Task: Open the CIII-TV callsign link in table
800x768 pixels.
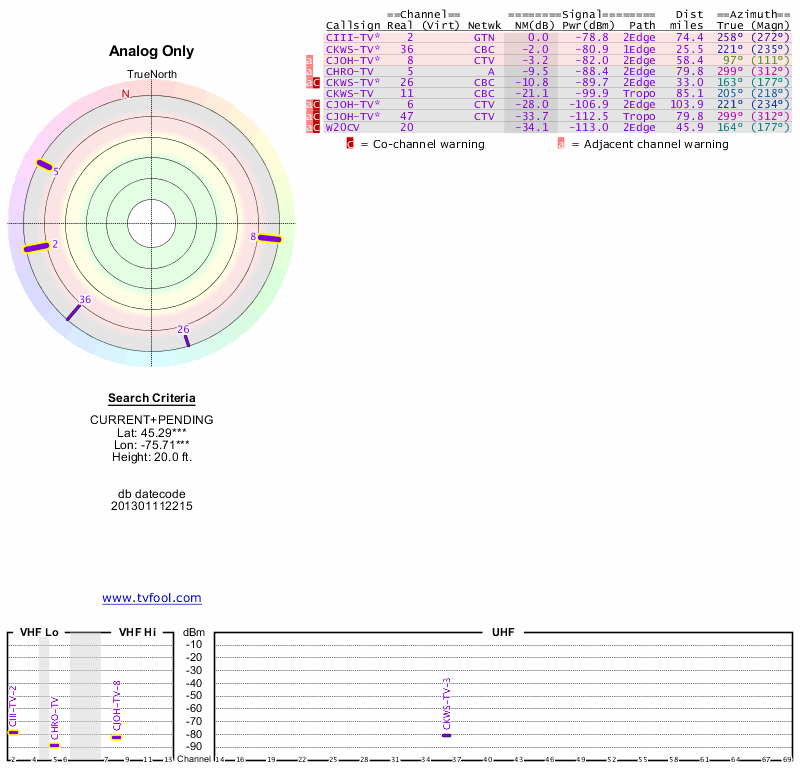Action: (353, 37)
